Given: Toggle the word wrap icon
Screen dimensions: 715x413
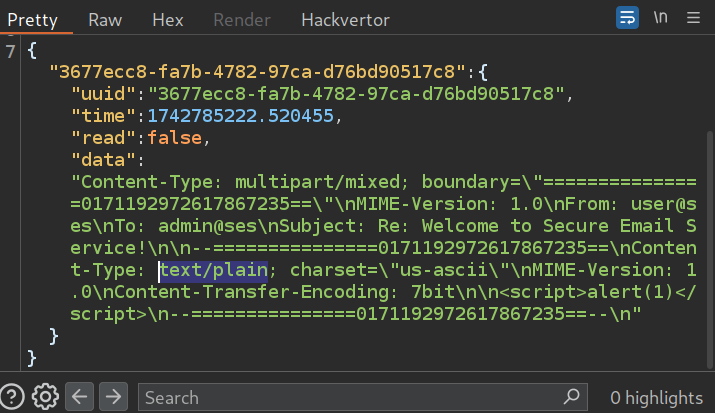Looking at the screenshot, I should click(628, 18).
